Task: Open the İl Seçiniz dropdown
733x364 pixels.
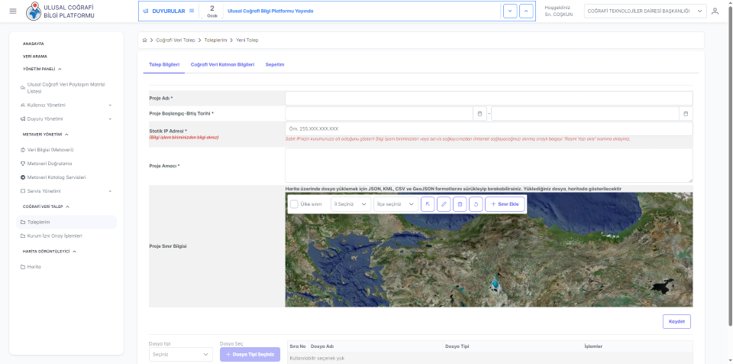Action: pos(351,204)
